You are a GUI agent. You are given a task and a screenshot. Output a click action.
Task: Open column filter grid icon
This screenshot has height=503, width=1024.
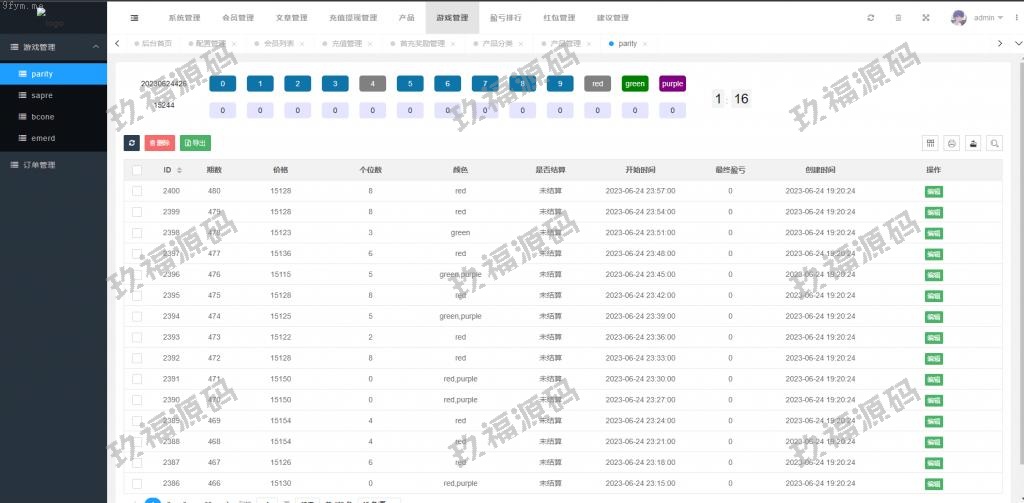tap(930, 144)
